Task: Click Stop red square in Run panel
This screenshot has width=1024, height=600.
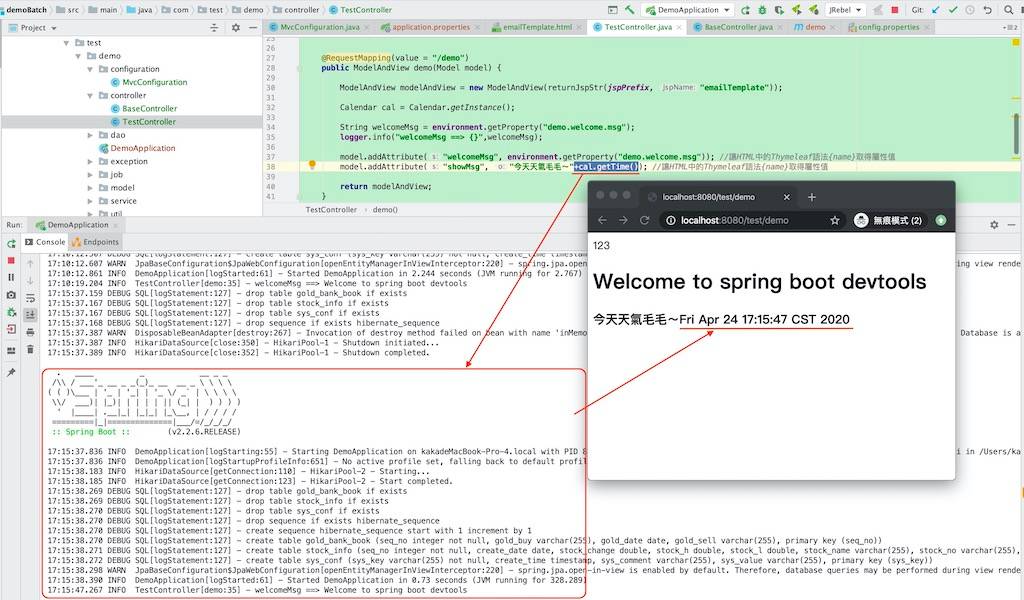Action: click(x=11, y=261)
